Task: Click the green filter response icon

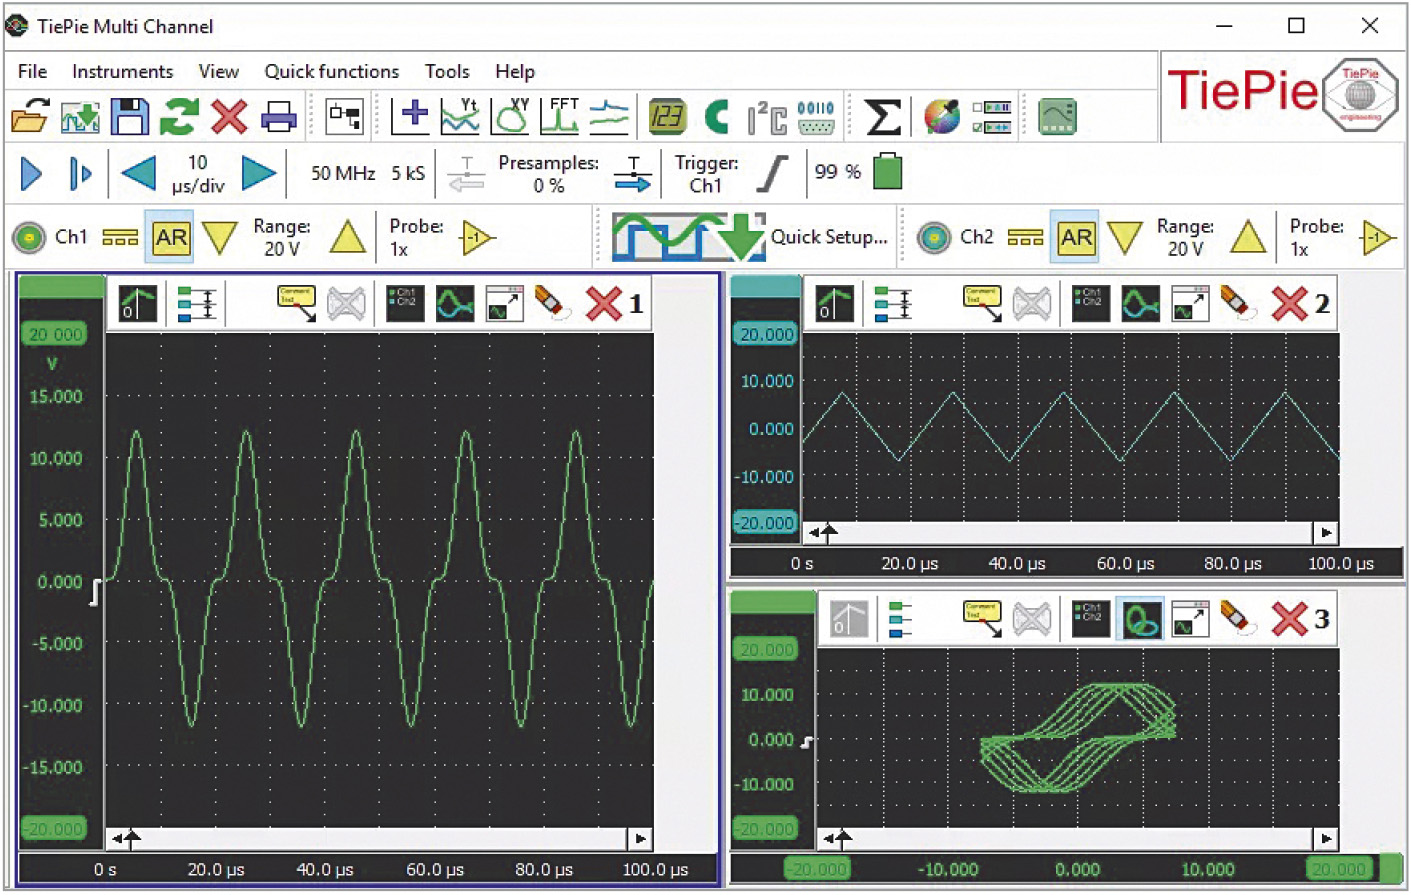Action: [x=1057, y=117]
